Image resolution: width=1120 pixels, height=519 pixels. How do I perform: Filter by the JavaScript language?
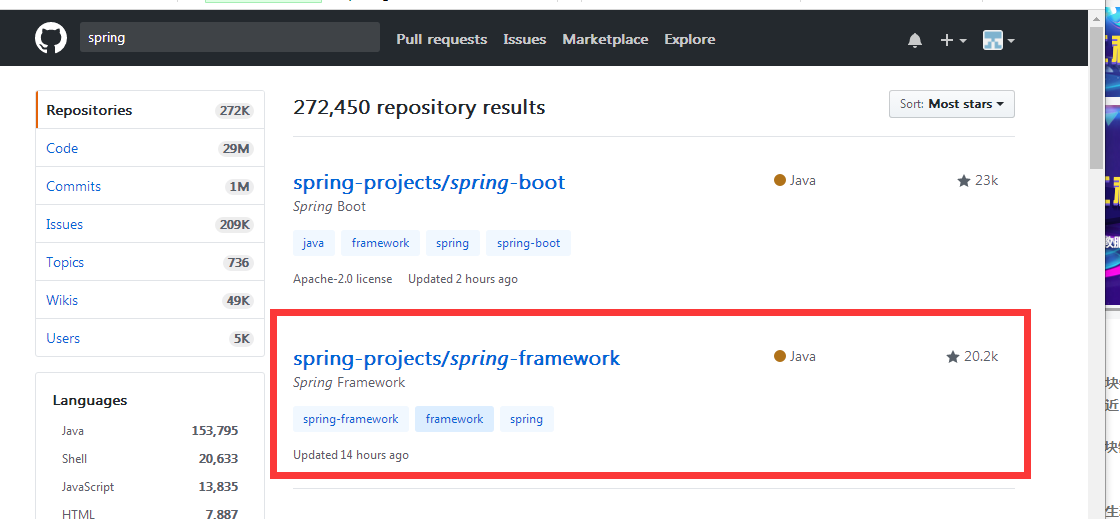click(150, 487)
